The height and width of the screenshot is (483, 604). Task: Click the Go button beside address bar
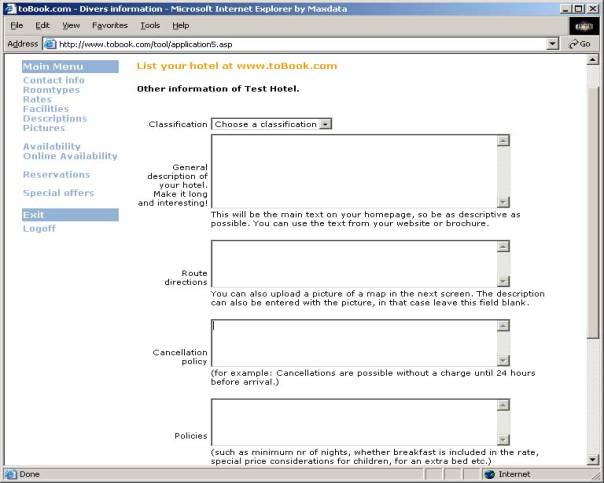pyautogui.click(x=581, y=44)
